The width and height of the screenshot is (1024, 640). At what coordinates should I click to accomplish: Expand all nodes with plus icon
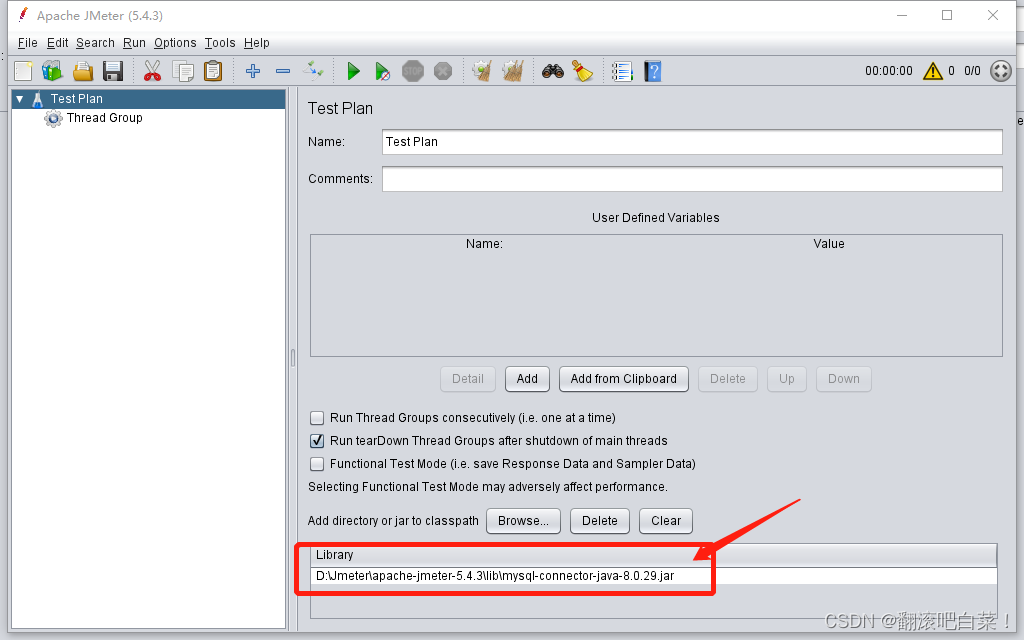[x=253, y=71]
